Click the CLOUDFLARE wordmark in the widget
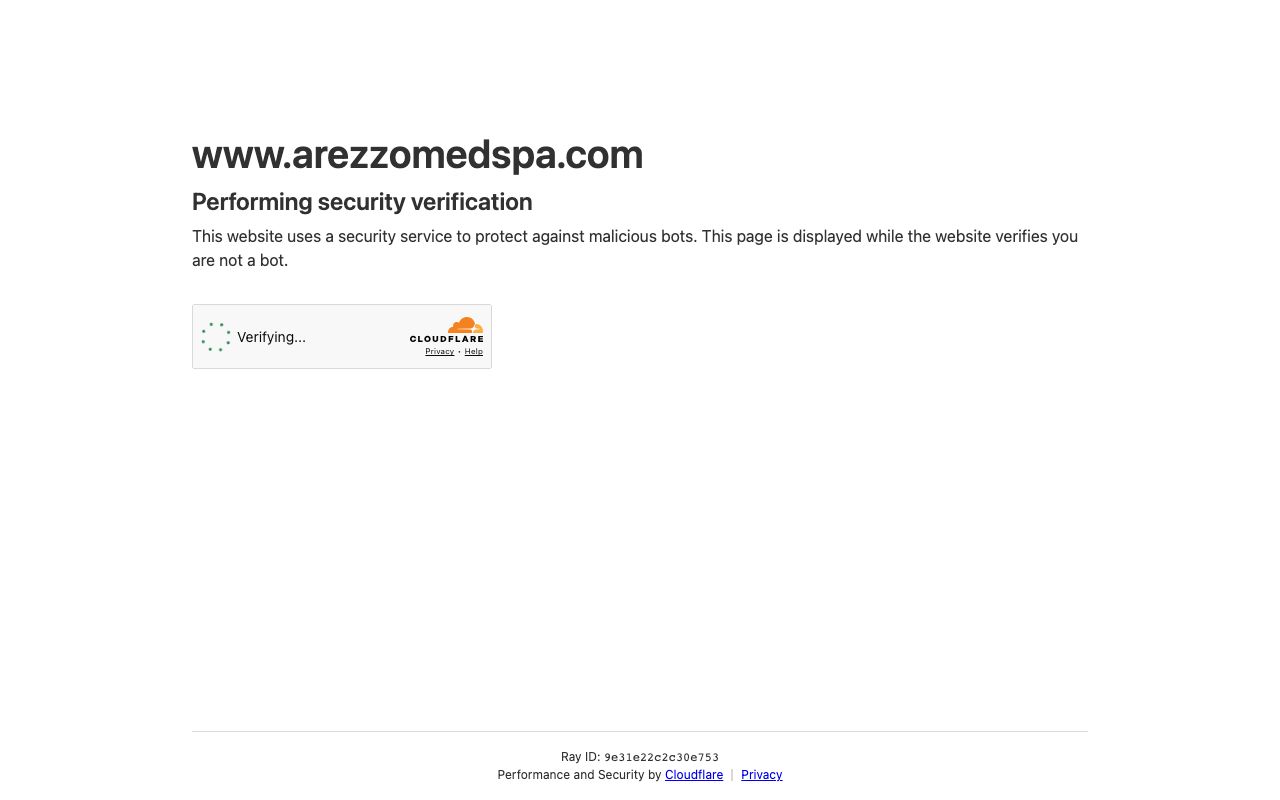This screenshot has height=800, width=1280. pyautogui.click(x=446, y=339)
